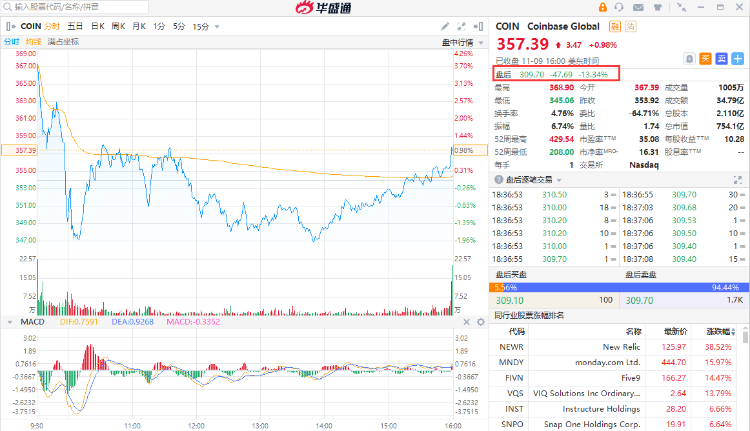Open VQS VIQ Solutions row
750x431 pixels.
(617, 393)
